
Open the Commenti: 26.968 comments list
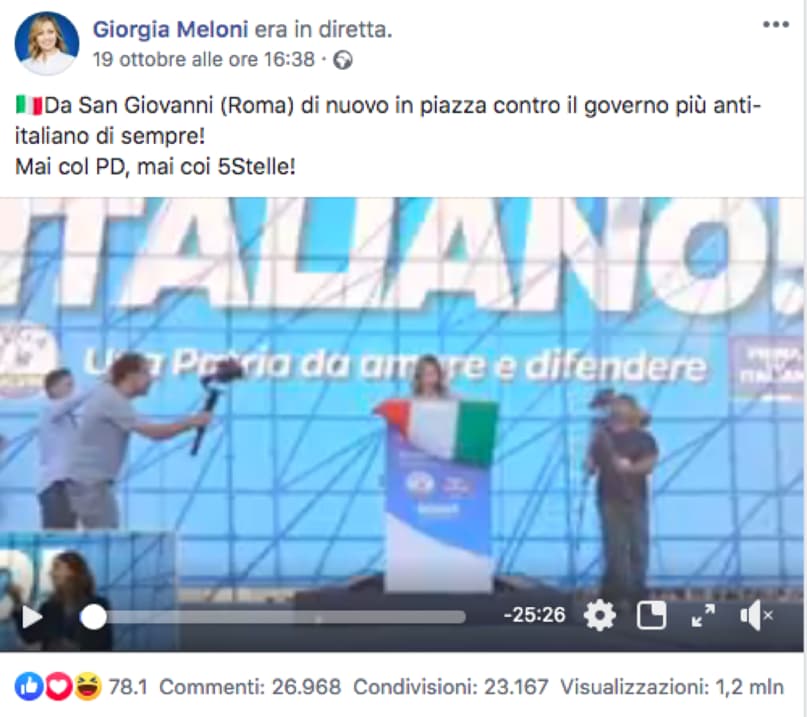250,687
